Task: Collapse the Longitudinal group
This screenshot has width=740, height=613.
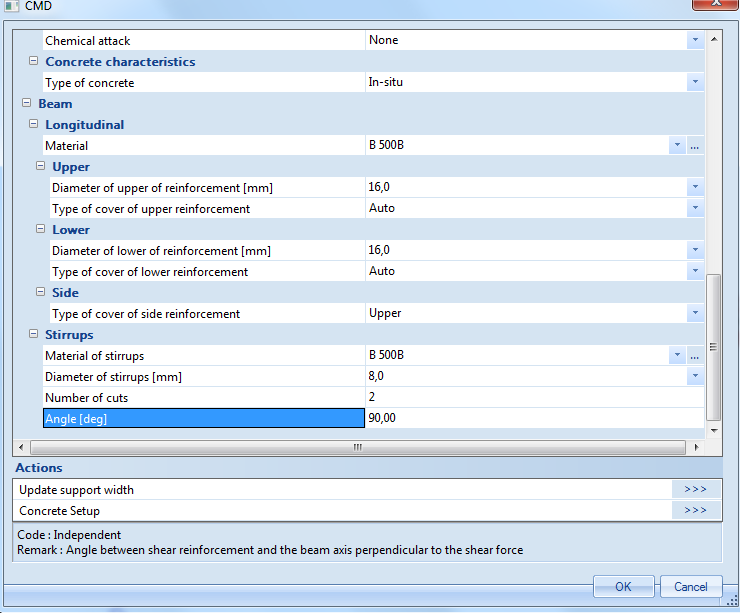Action: 34,125
